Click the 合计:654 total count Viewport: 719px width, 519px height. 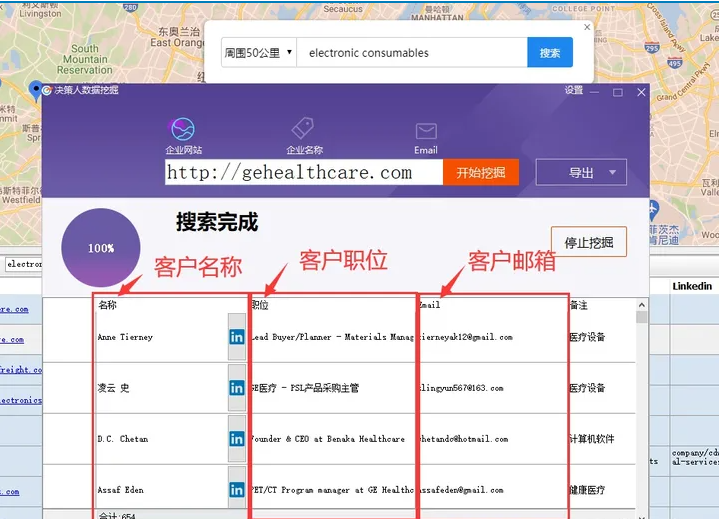(x=116, y=515)
